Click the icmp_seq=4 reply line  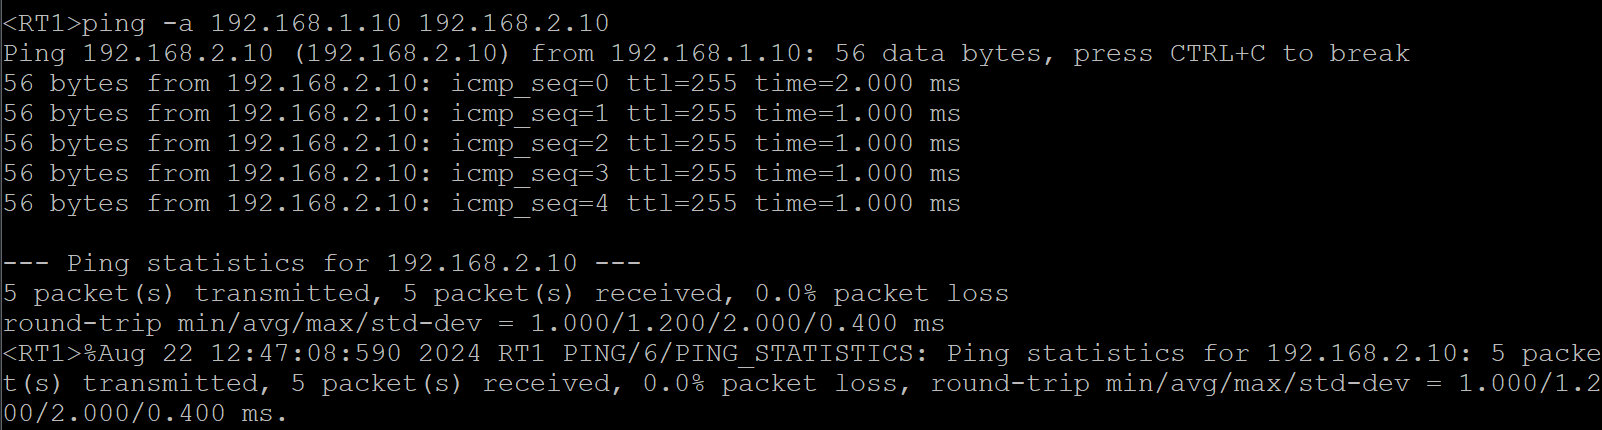(480, 203)
